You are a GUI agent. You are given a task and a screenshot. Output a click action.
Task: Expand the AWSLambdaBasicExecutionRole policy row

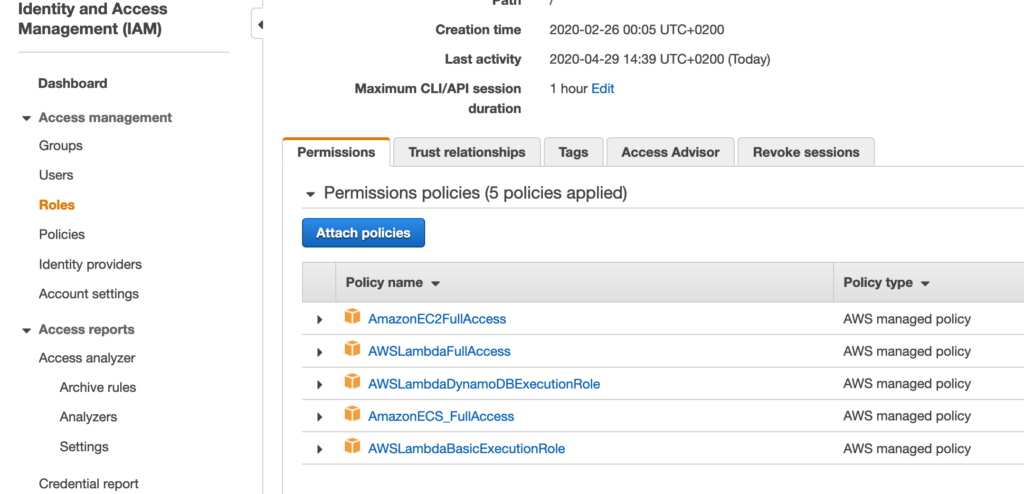pos(319,450)
